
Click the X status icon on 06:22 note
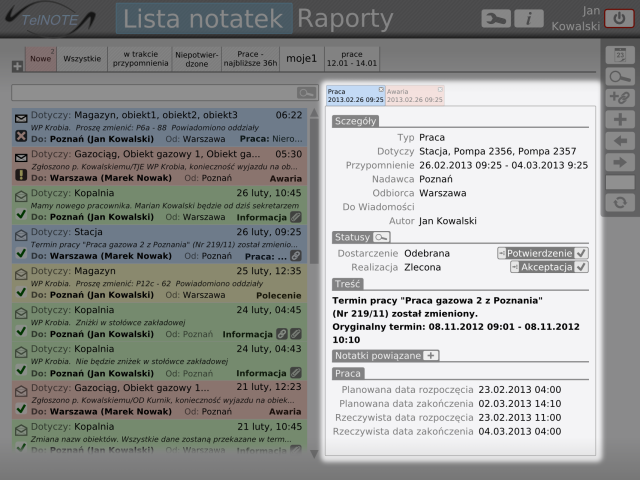pyautogui.click(x=21, y=136)
